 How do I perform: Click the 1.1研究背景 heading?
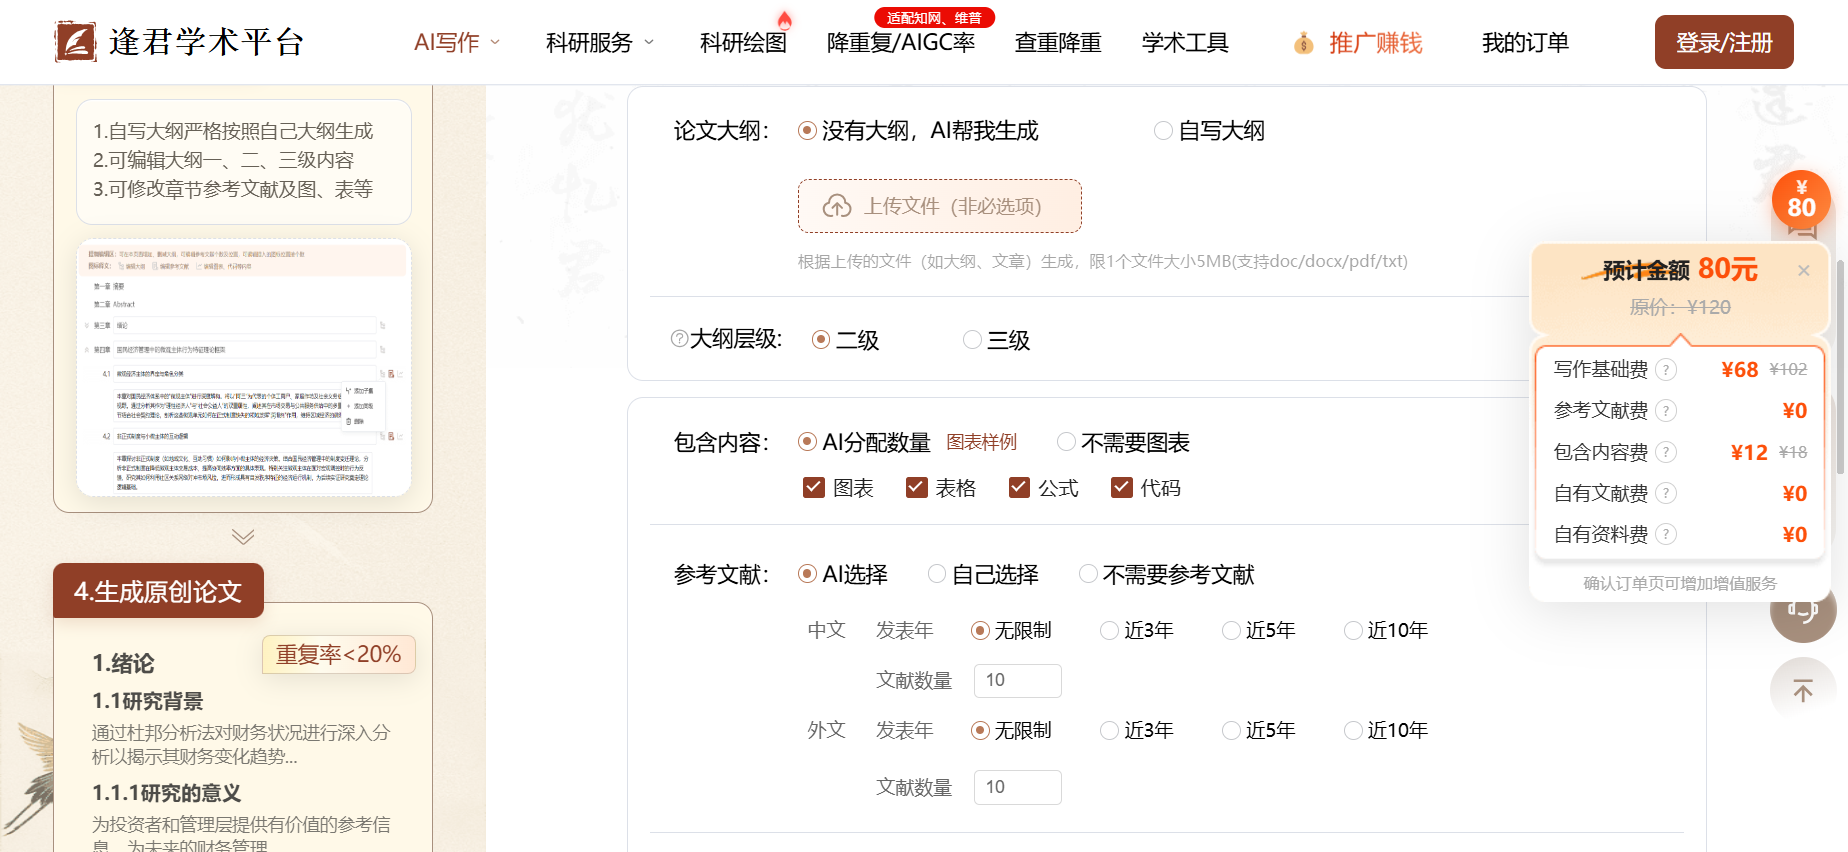(x=148, y=701)
